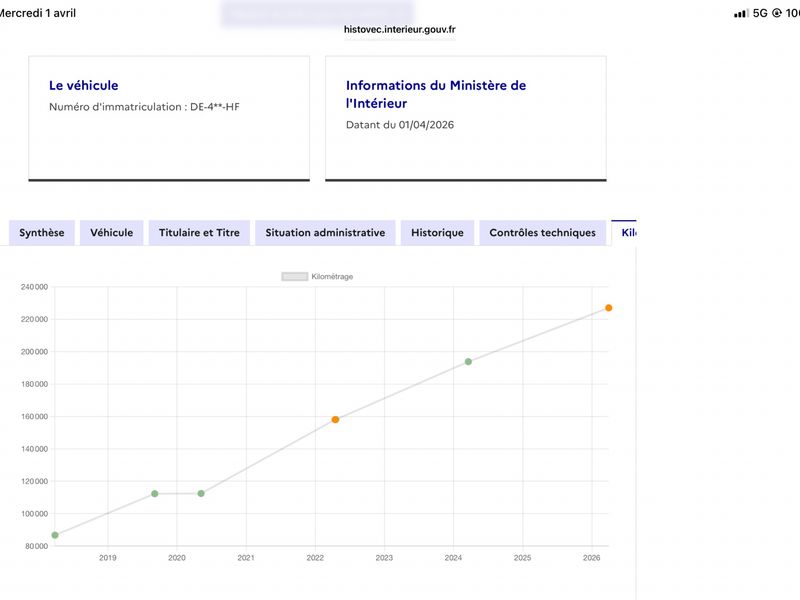800x600 pixels.
Task: Select the green data point in late 2019
Action: pos(154,493)
